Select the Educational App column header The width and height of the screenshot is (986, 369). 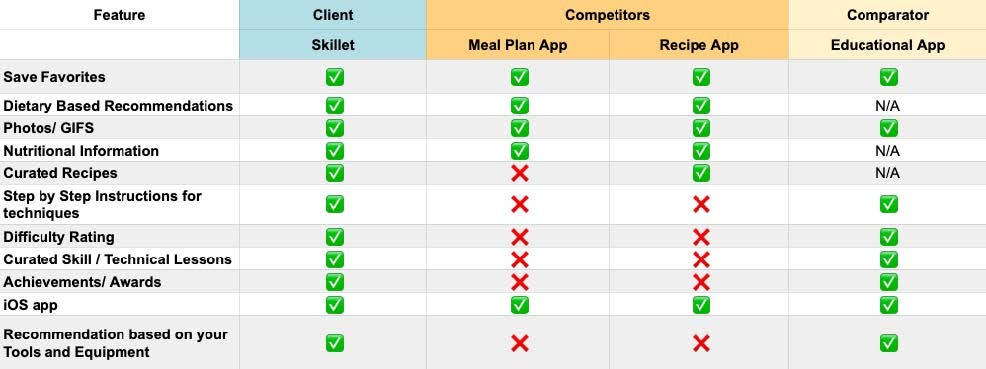[887, 45]
